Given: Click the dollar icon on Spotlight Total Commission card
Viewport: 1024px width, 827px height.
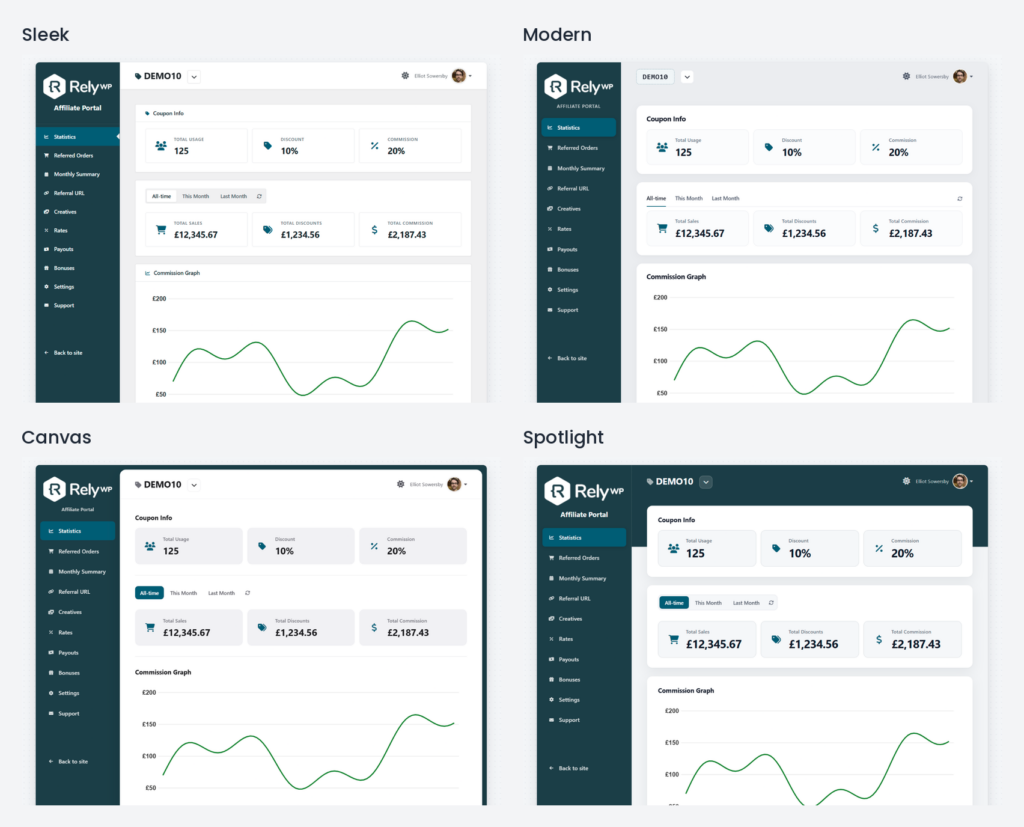Looking at the screenshot, I should [879, 640].
